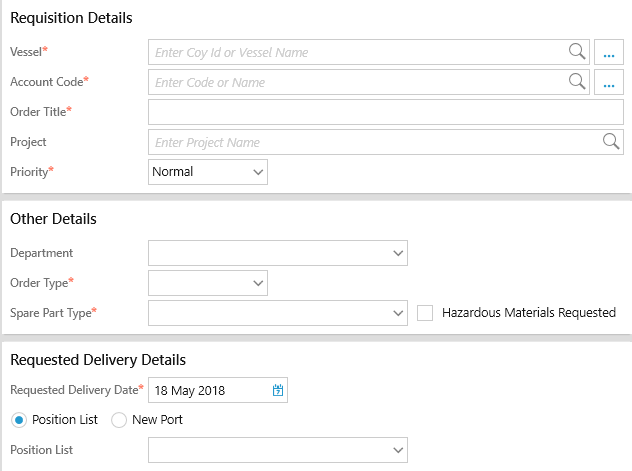Click the Requisition Details section heading

pyautogui.click(x=71, y=18)
